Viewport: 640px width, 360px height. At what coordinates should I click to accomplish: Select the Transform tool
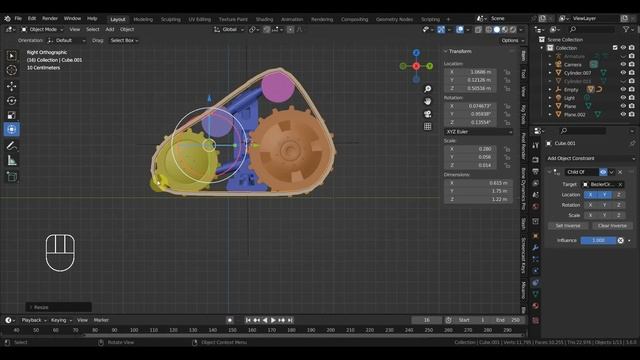point(11,129)
